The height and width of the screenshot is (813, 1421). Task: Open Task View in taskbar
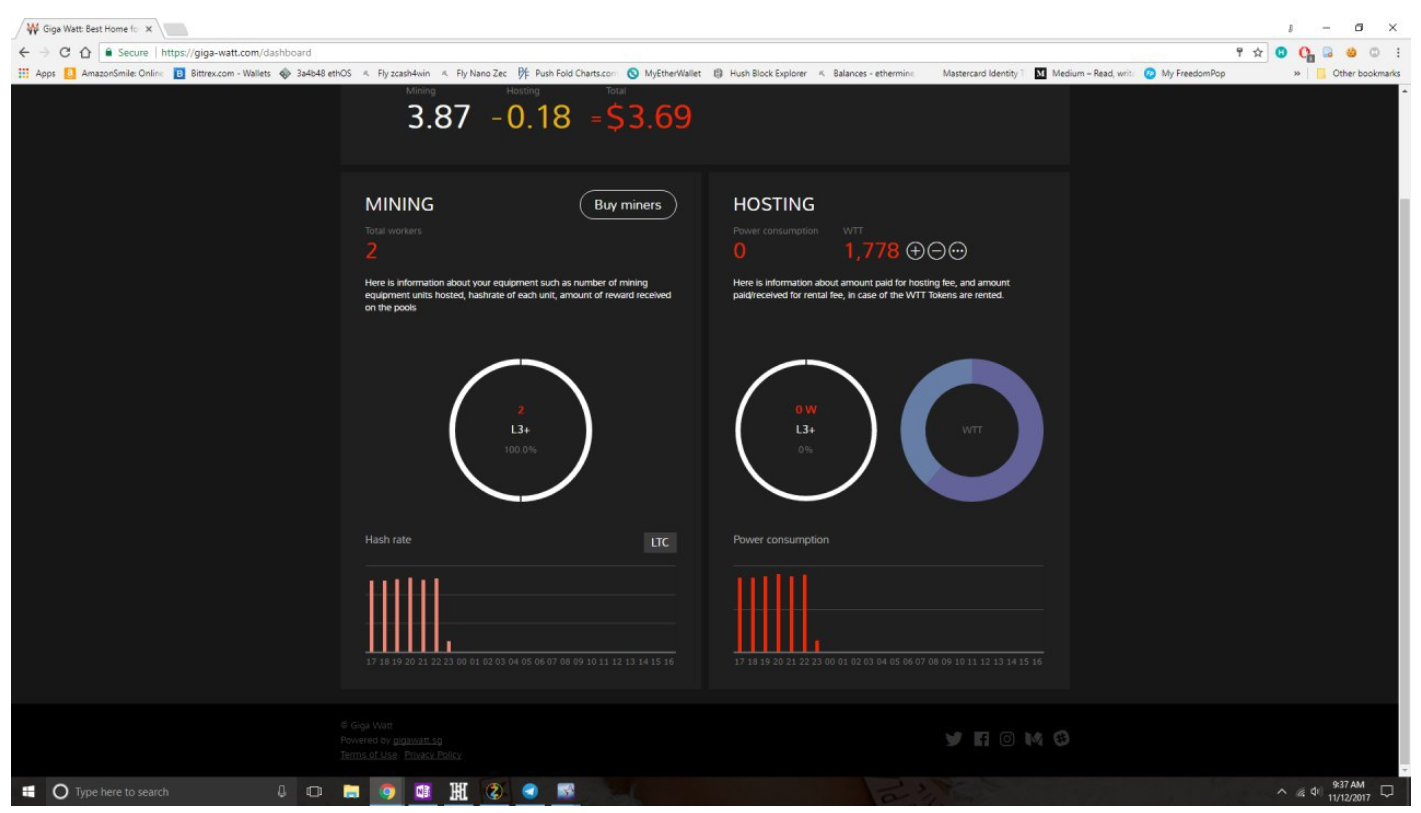[315, 792]
